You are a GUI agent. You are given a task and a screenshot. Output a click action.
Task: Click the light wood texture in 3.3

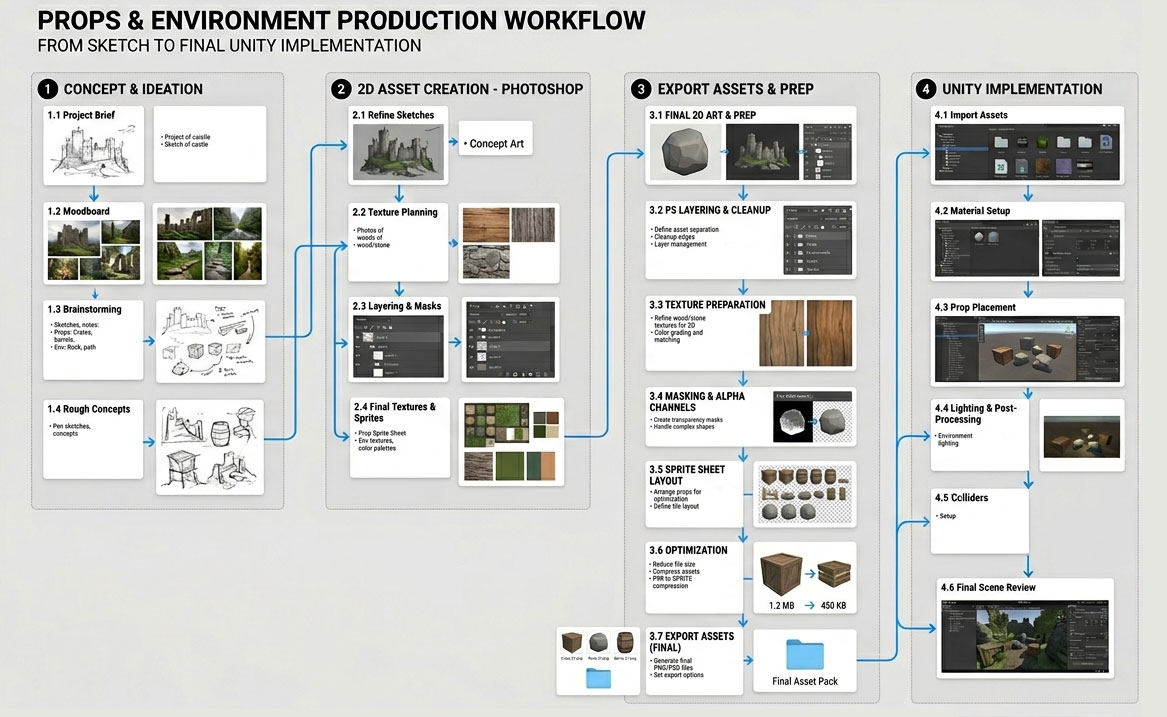tap(781, 334)
